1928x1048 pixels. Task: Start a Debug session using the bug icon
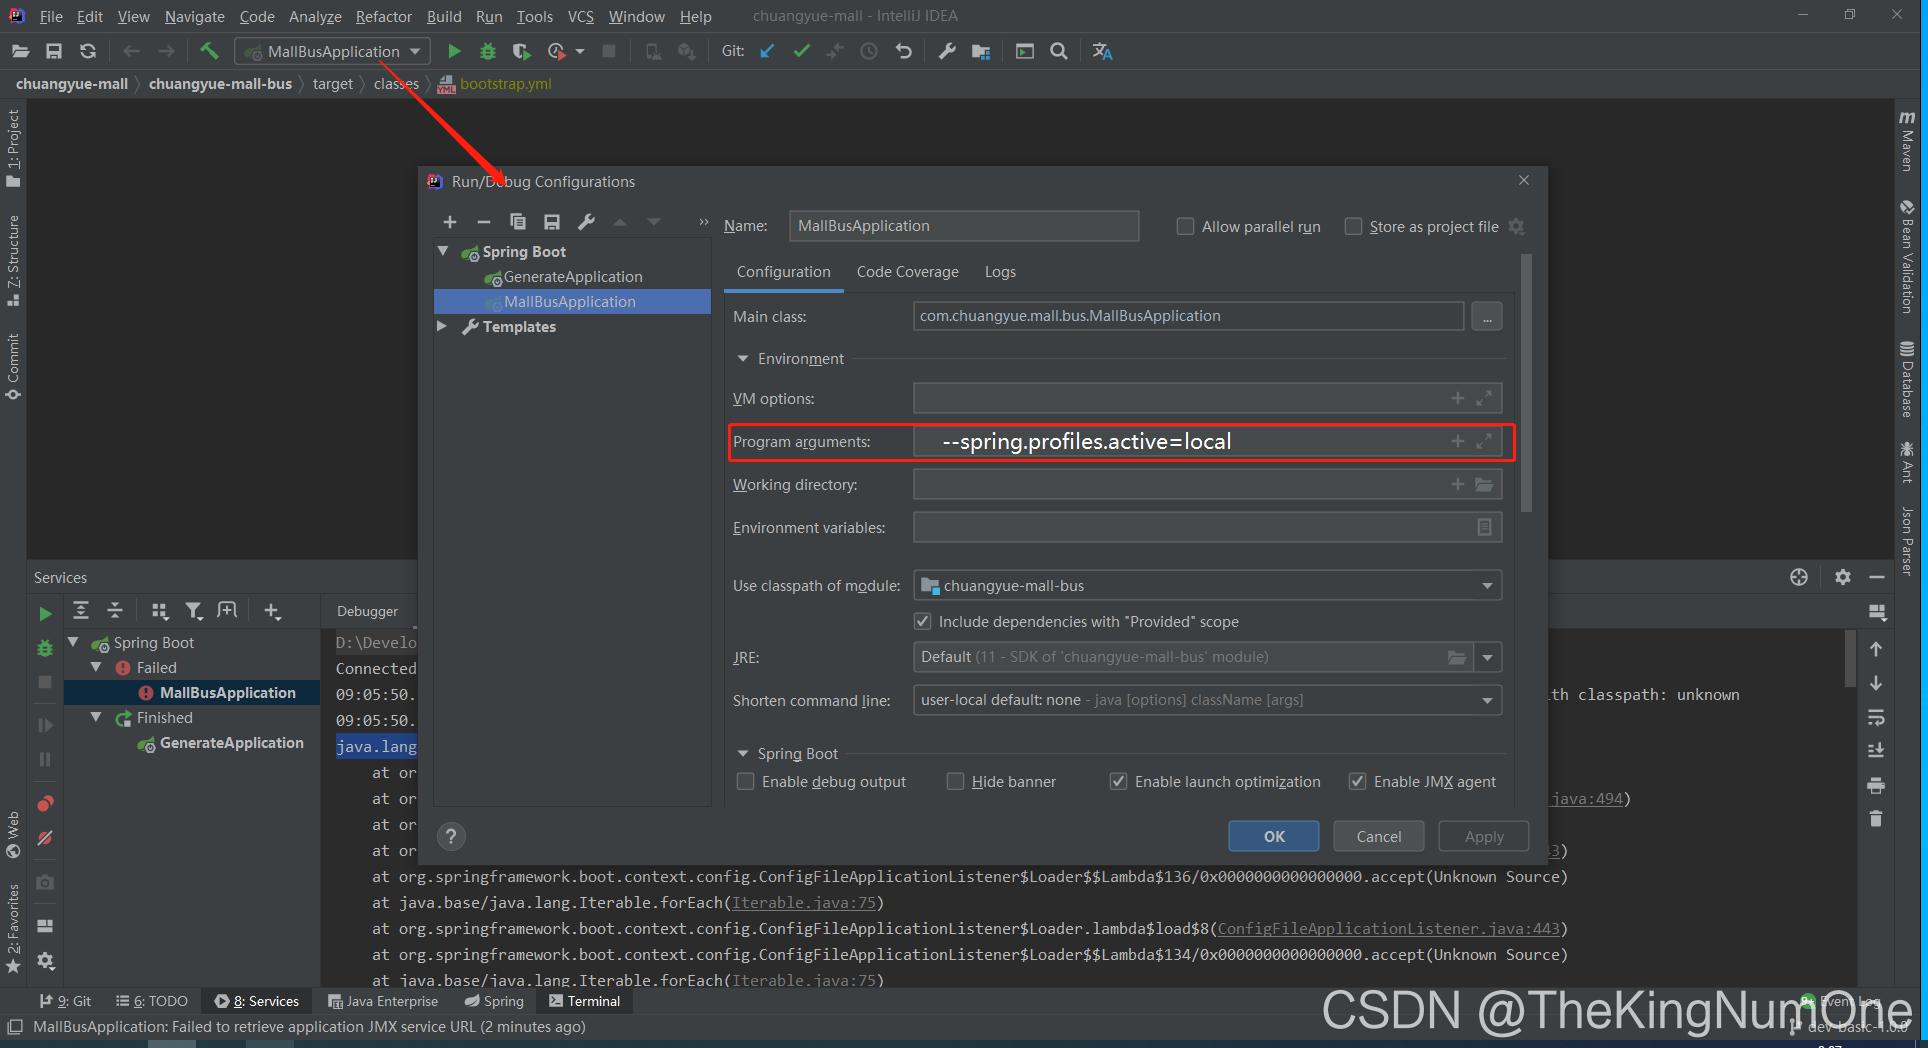487,51
